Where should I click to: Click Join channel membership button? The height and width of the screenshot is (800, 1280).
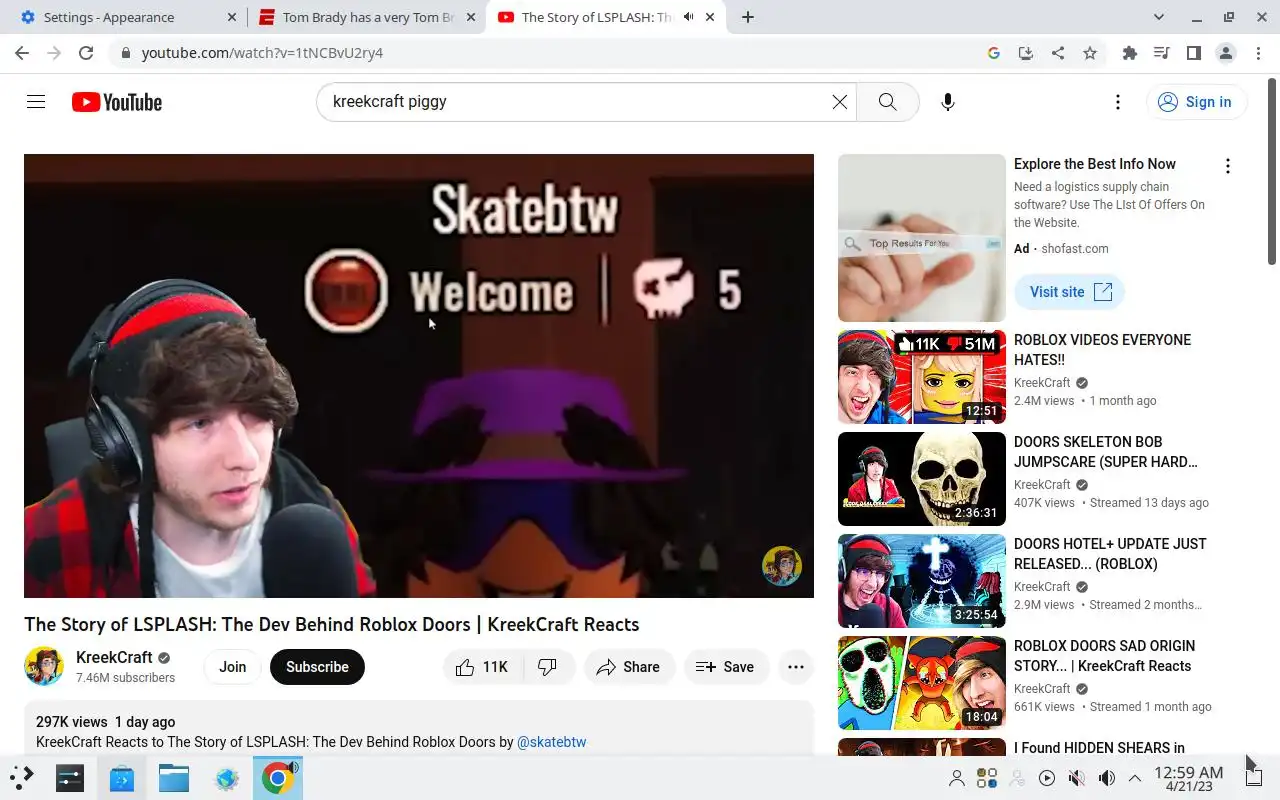(x=233, y=667)
